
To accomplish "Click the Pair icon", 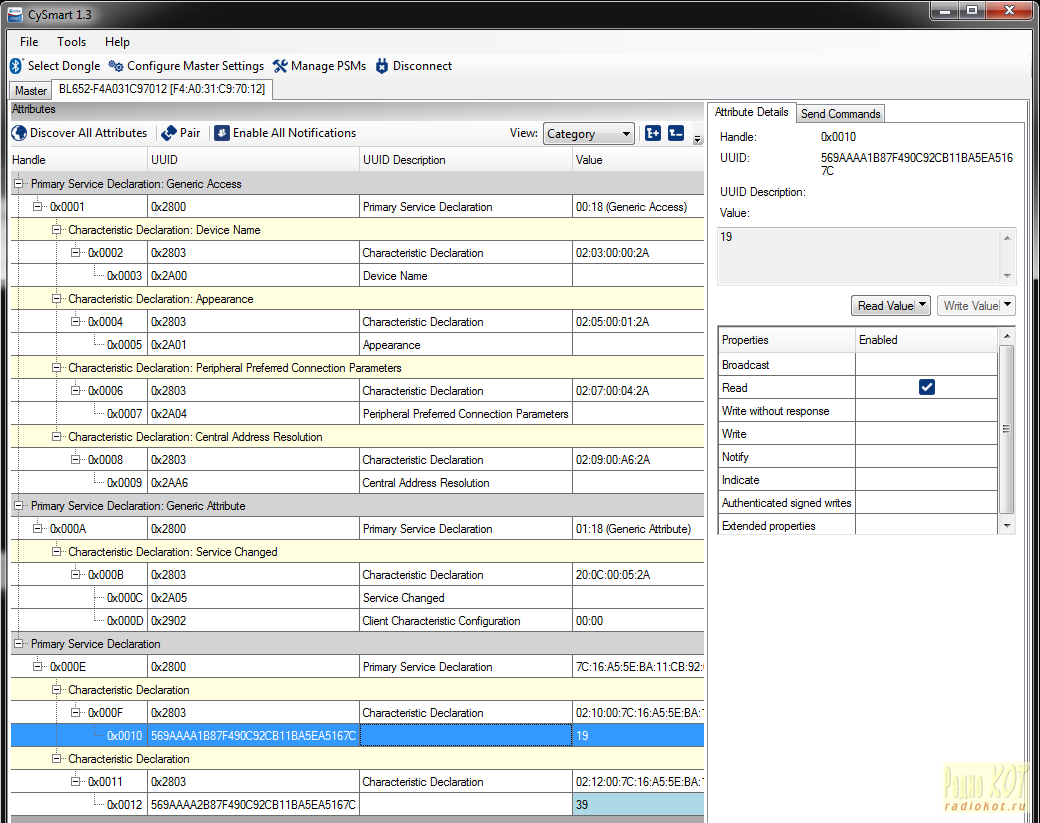I will [169, 133].
